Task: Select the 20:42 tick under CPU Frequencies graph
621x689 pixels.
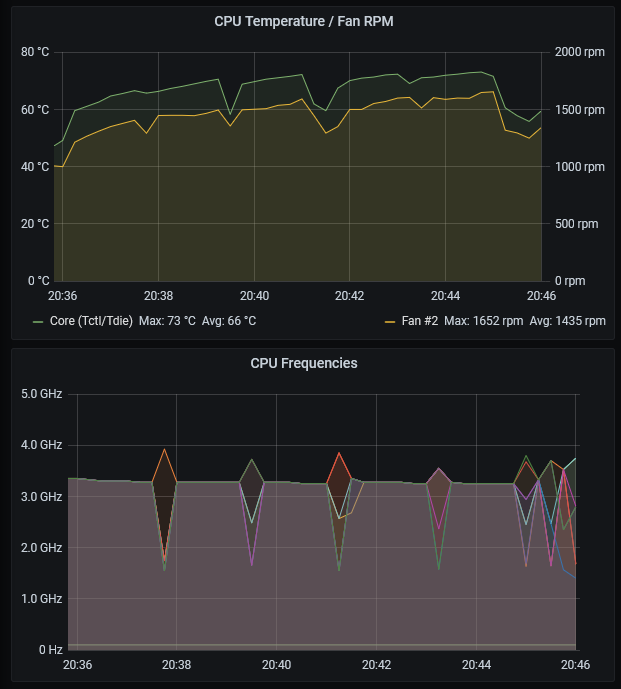Action: click(x=376, y=665)
